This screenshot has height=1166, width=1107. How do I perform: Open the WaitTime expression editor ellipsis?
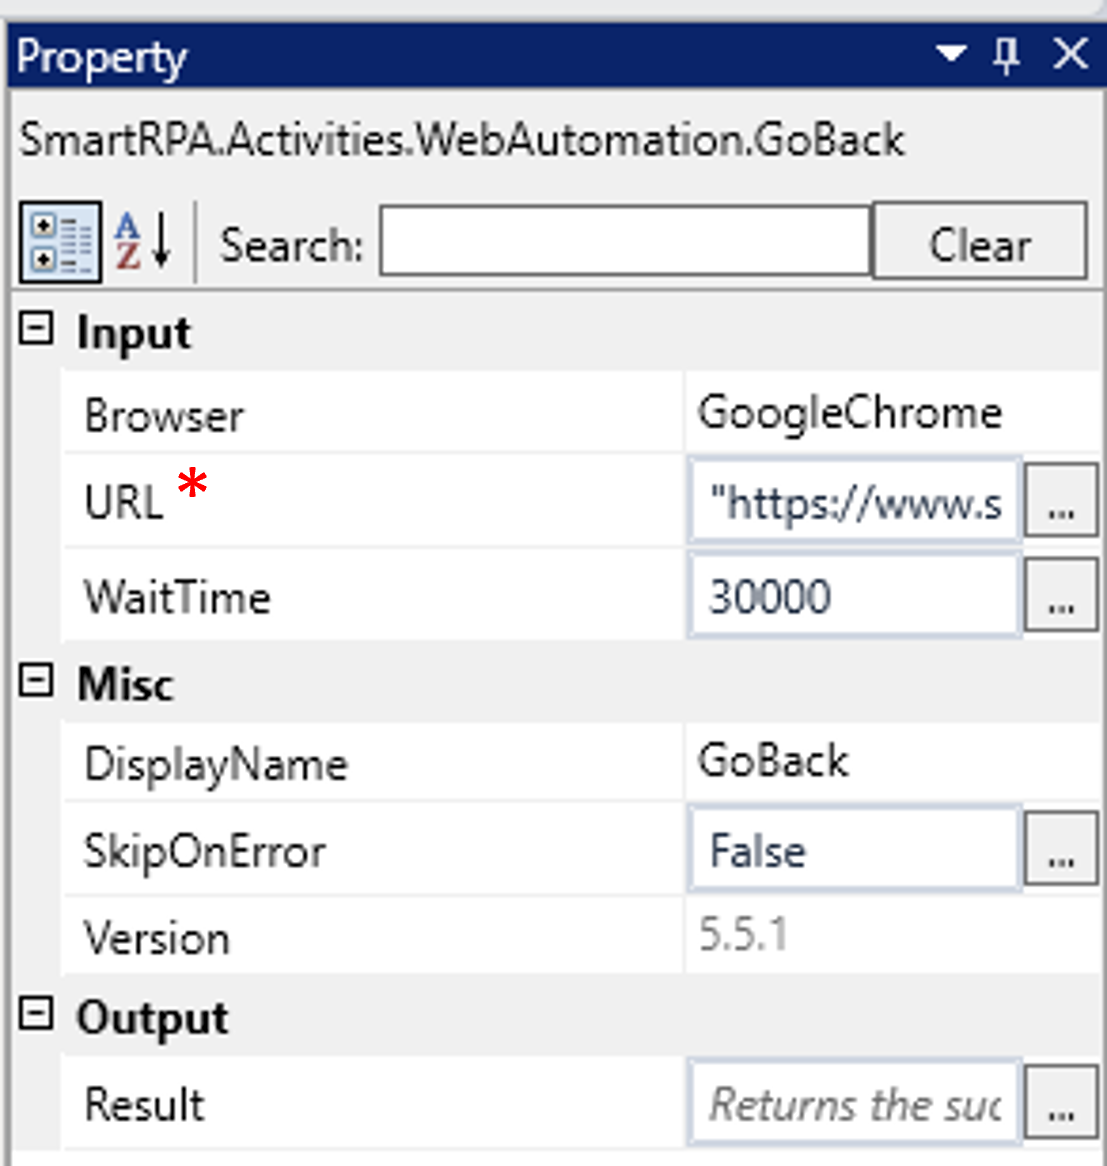point(1063,596)
